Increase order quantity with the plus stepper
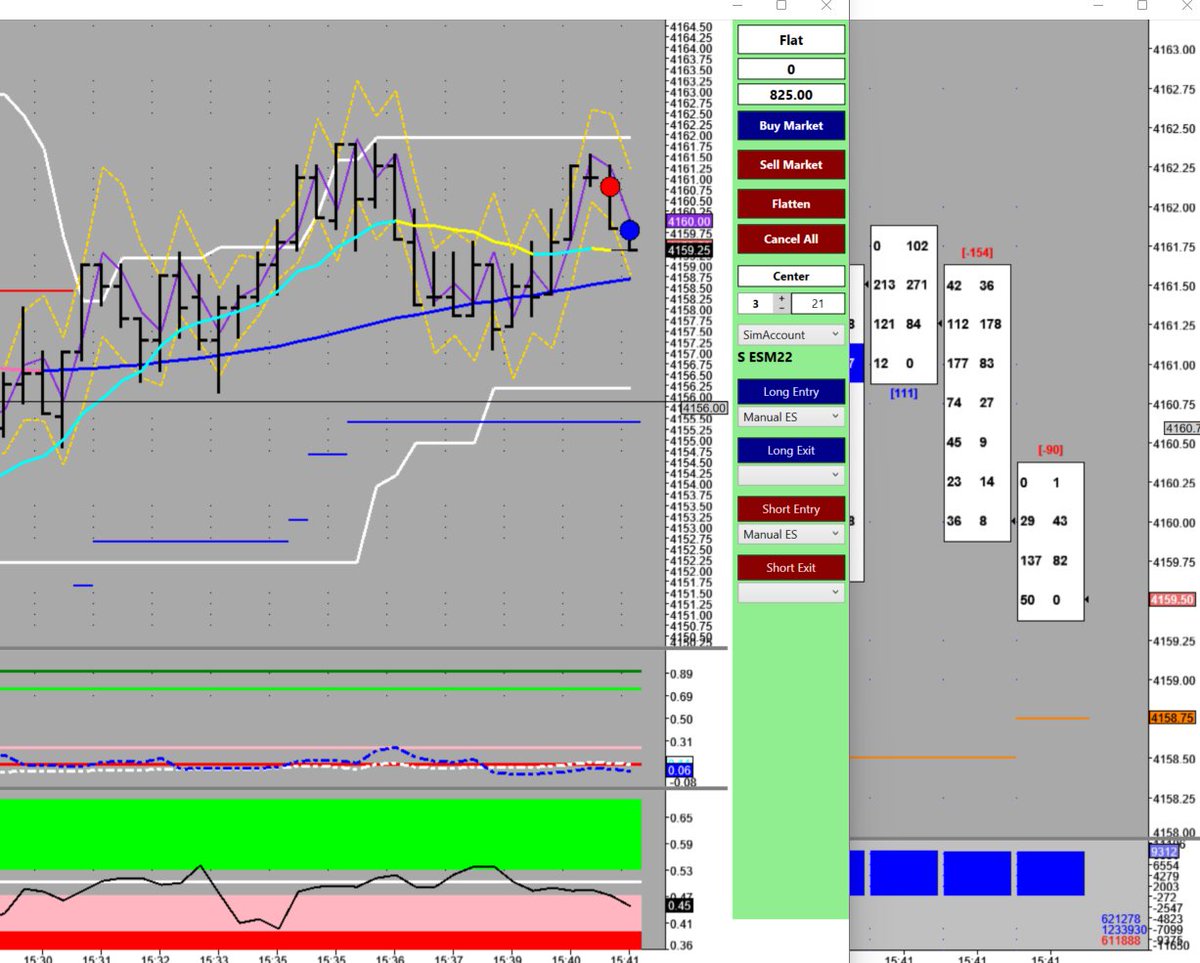Viewport: 1200px width, 963px height. tap(781, 299)
